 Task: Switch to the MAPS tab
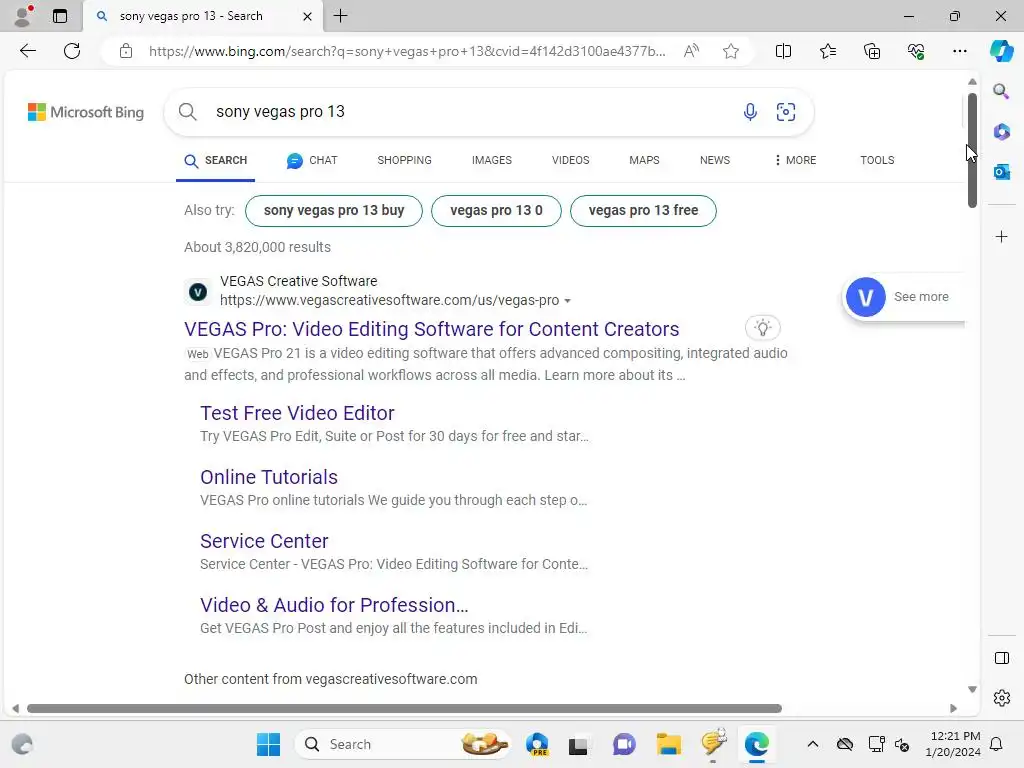(644, 160)
